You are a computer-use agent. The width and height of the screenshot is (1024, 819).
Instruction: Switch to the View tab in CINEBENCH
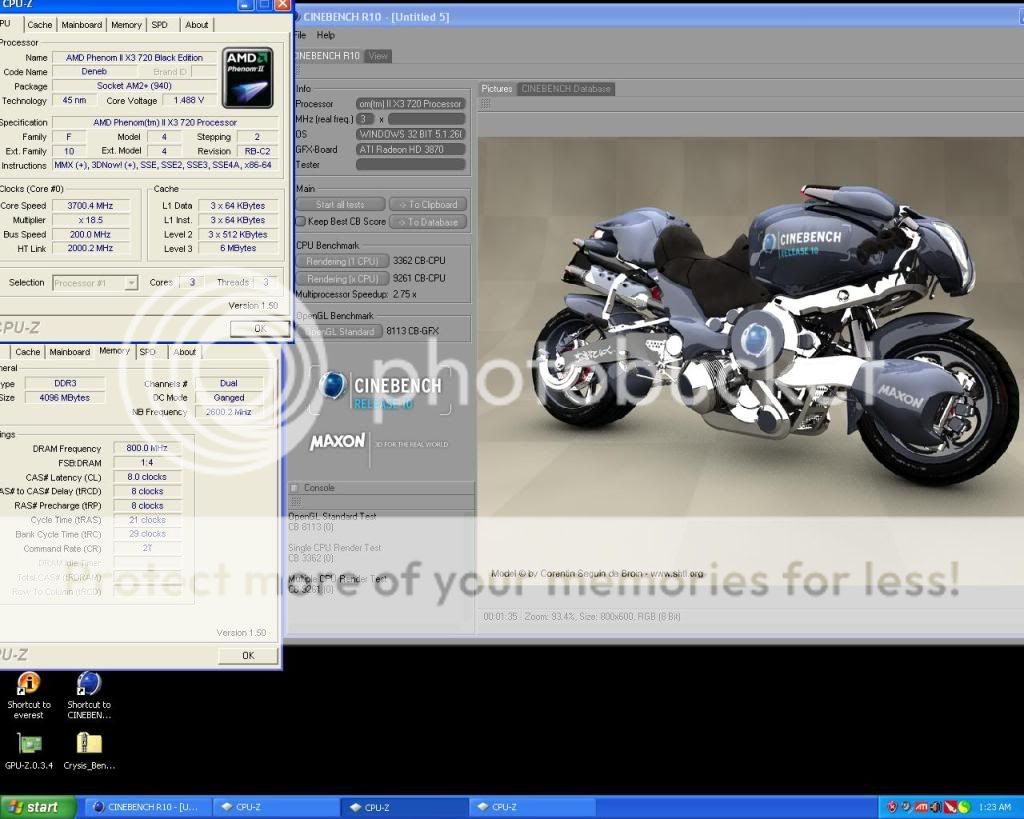378,56
